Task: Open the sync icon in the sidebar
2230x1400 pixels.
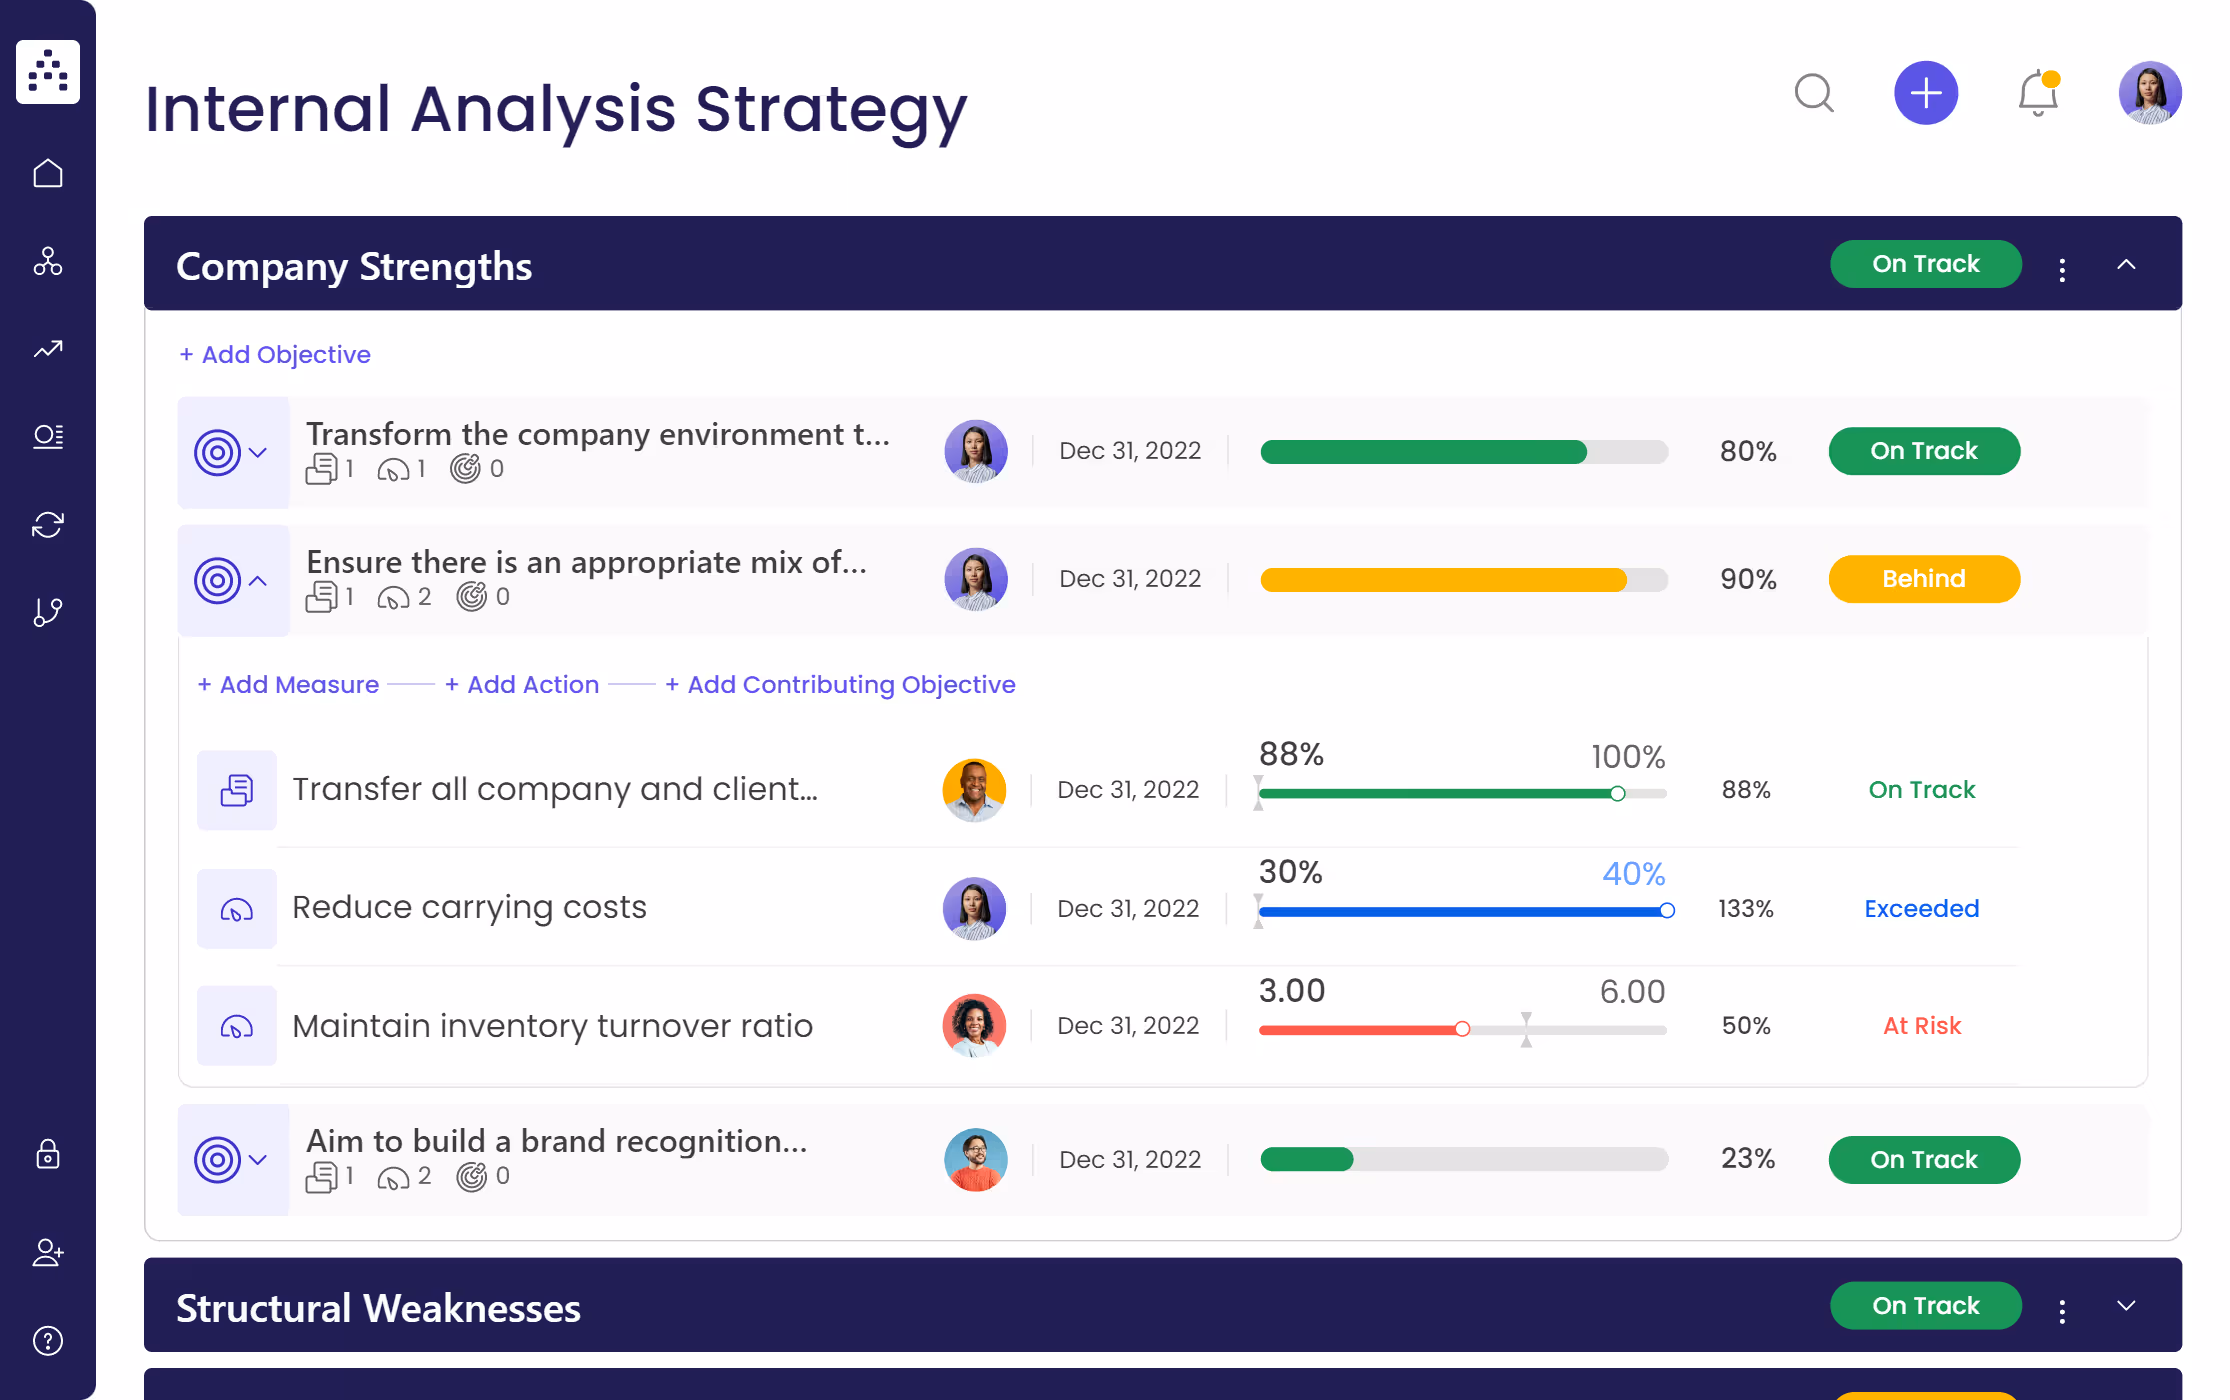Action: (x=48, y=524)
